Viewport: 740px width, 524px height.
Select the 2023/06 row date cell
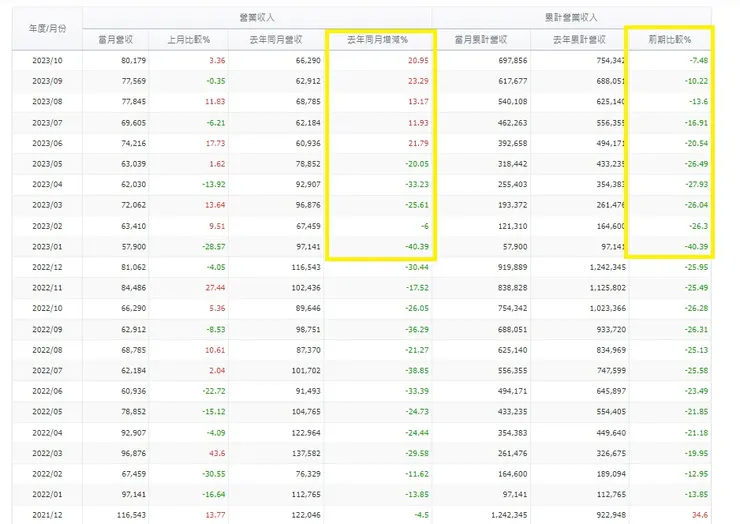coord(47,143)
